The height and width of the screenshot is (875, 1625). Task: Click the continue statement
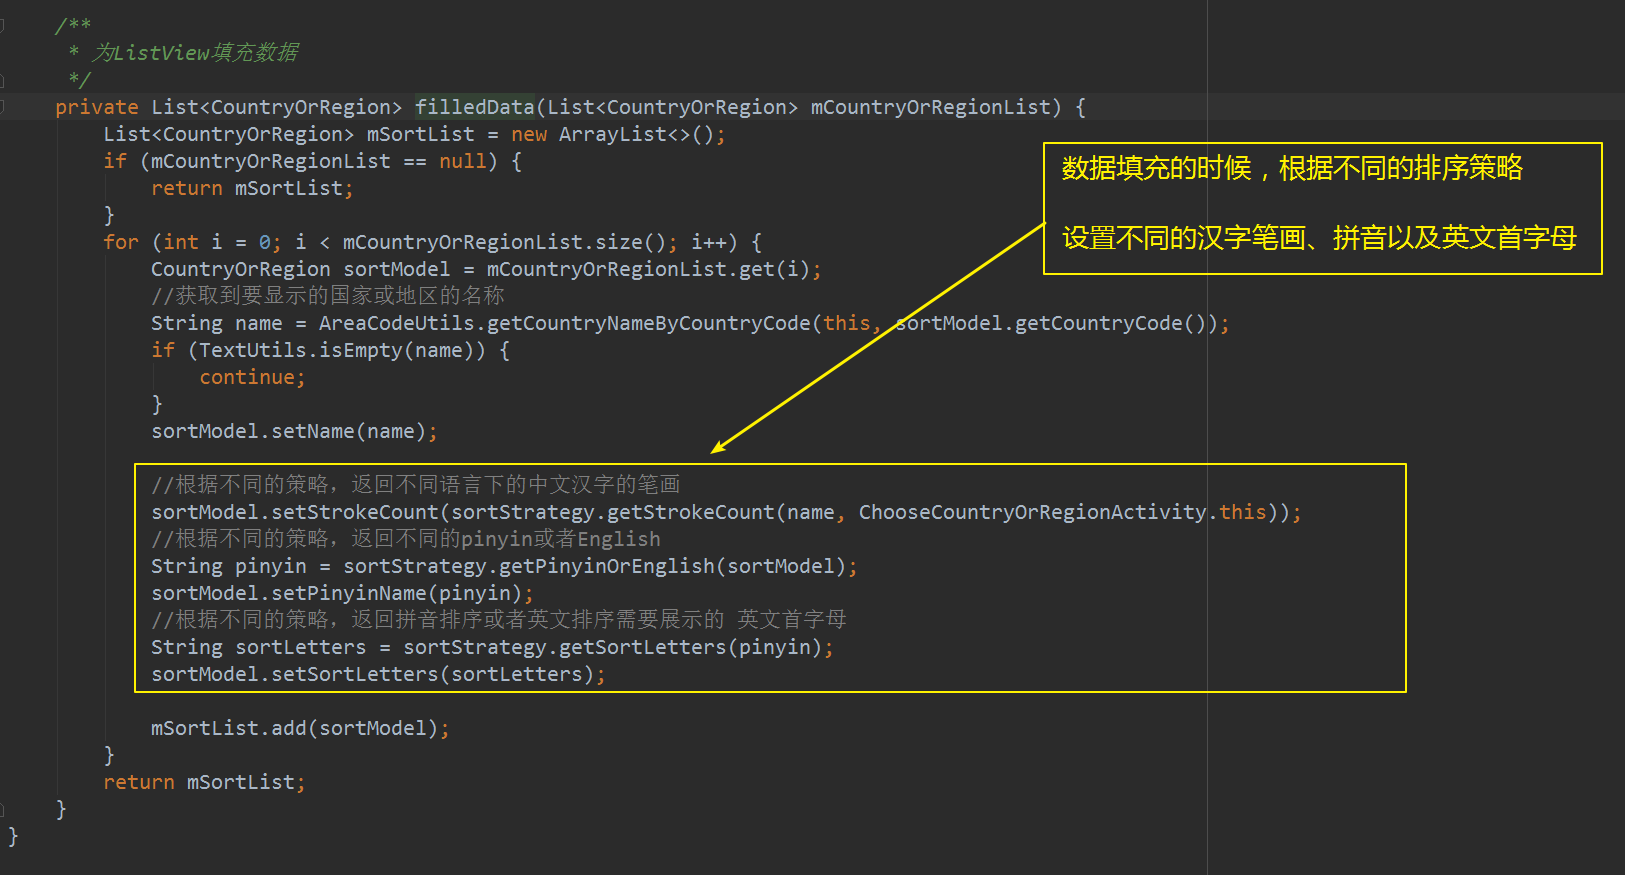[252, 377]
